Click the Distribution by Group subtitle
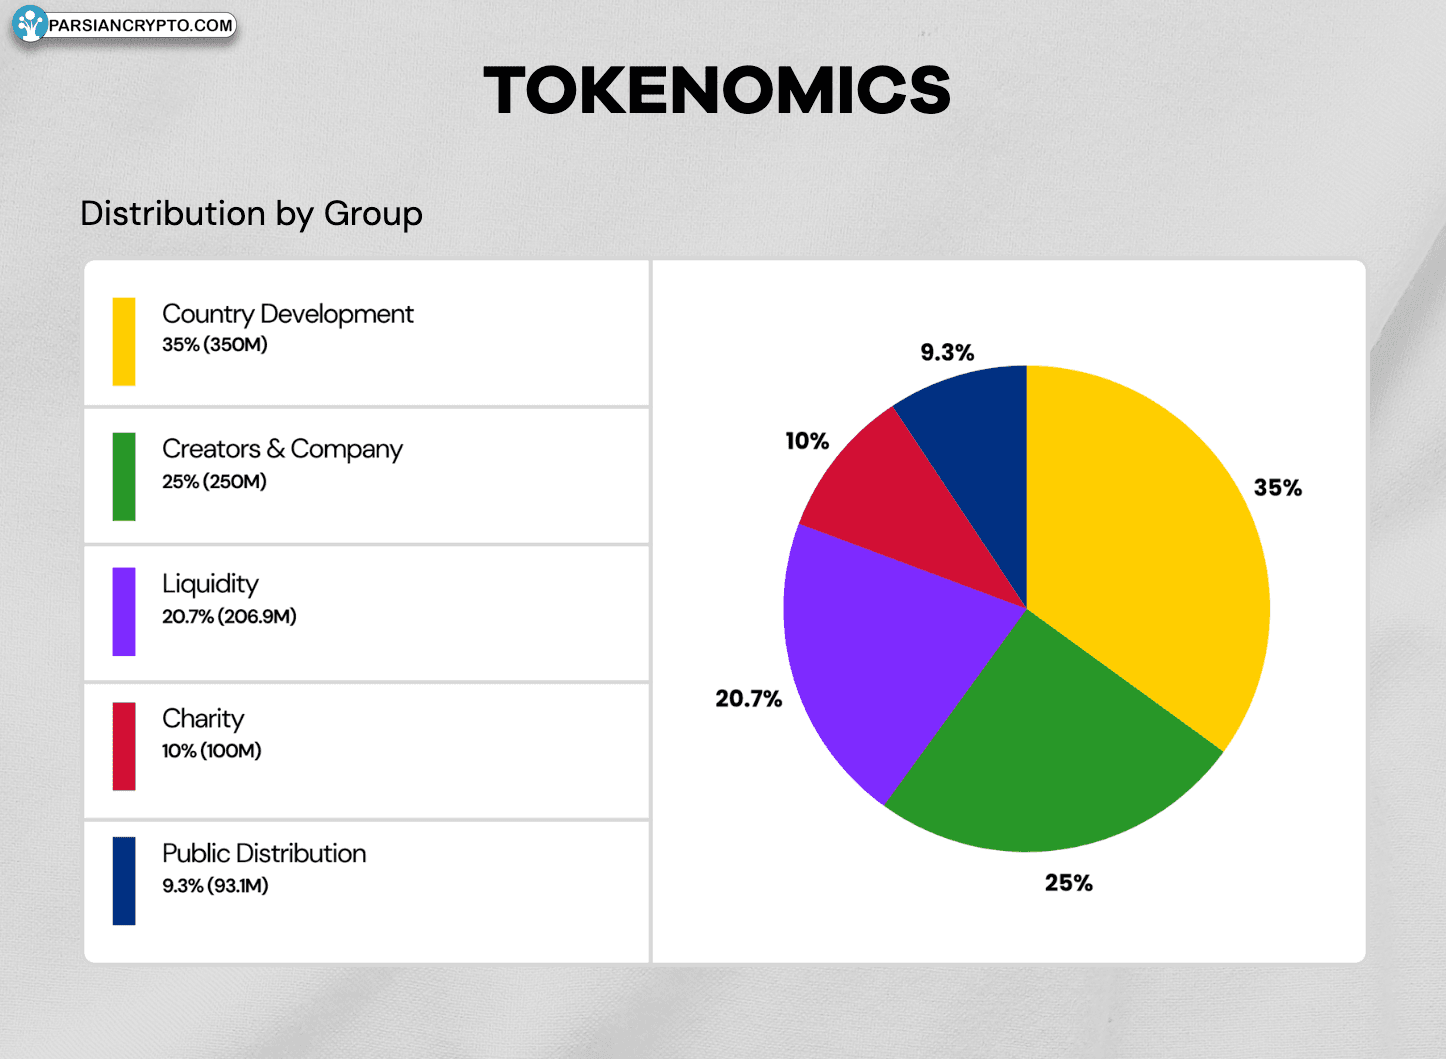This screenshot has width=1446, height=1059. point(251,214)
